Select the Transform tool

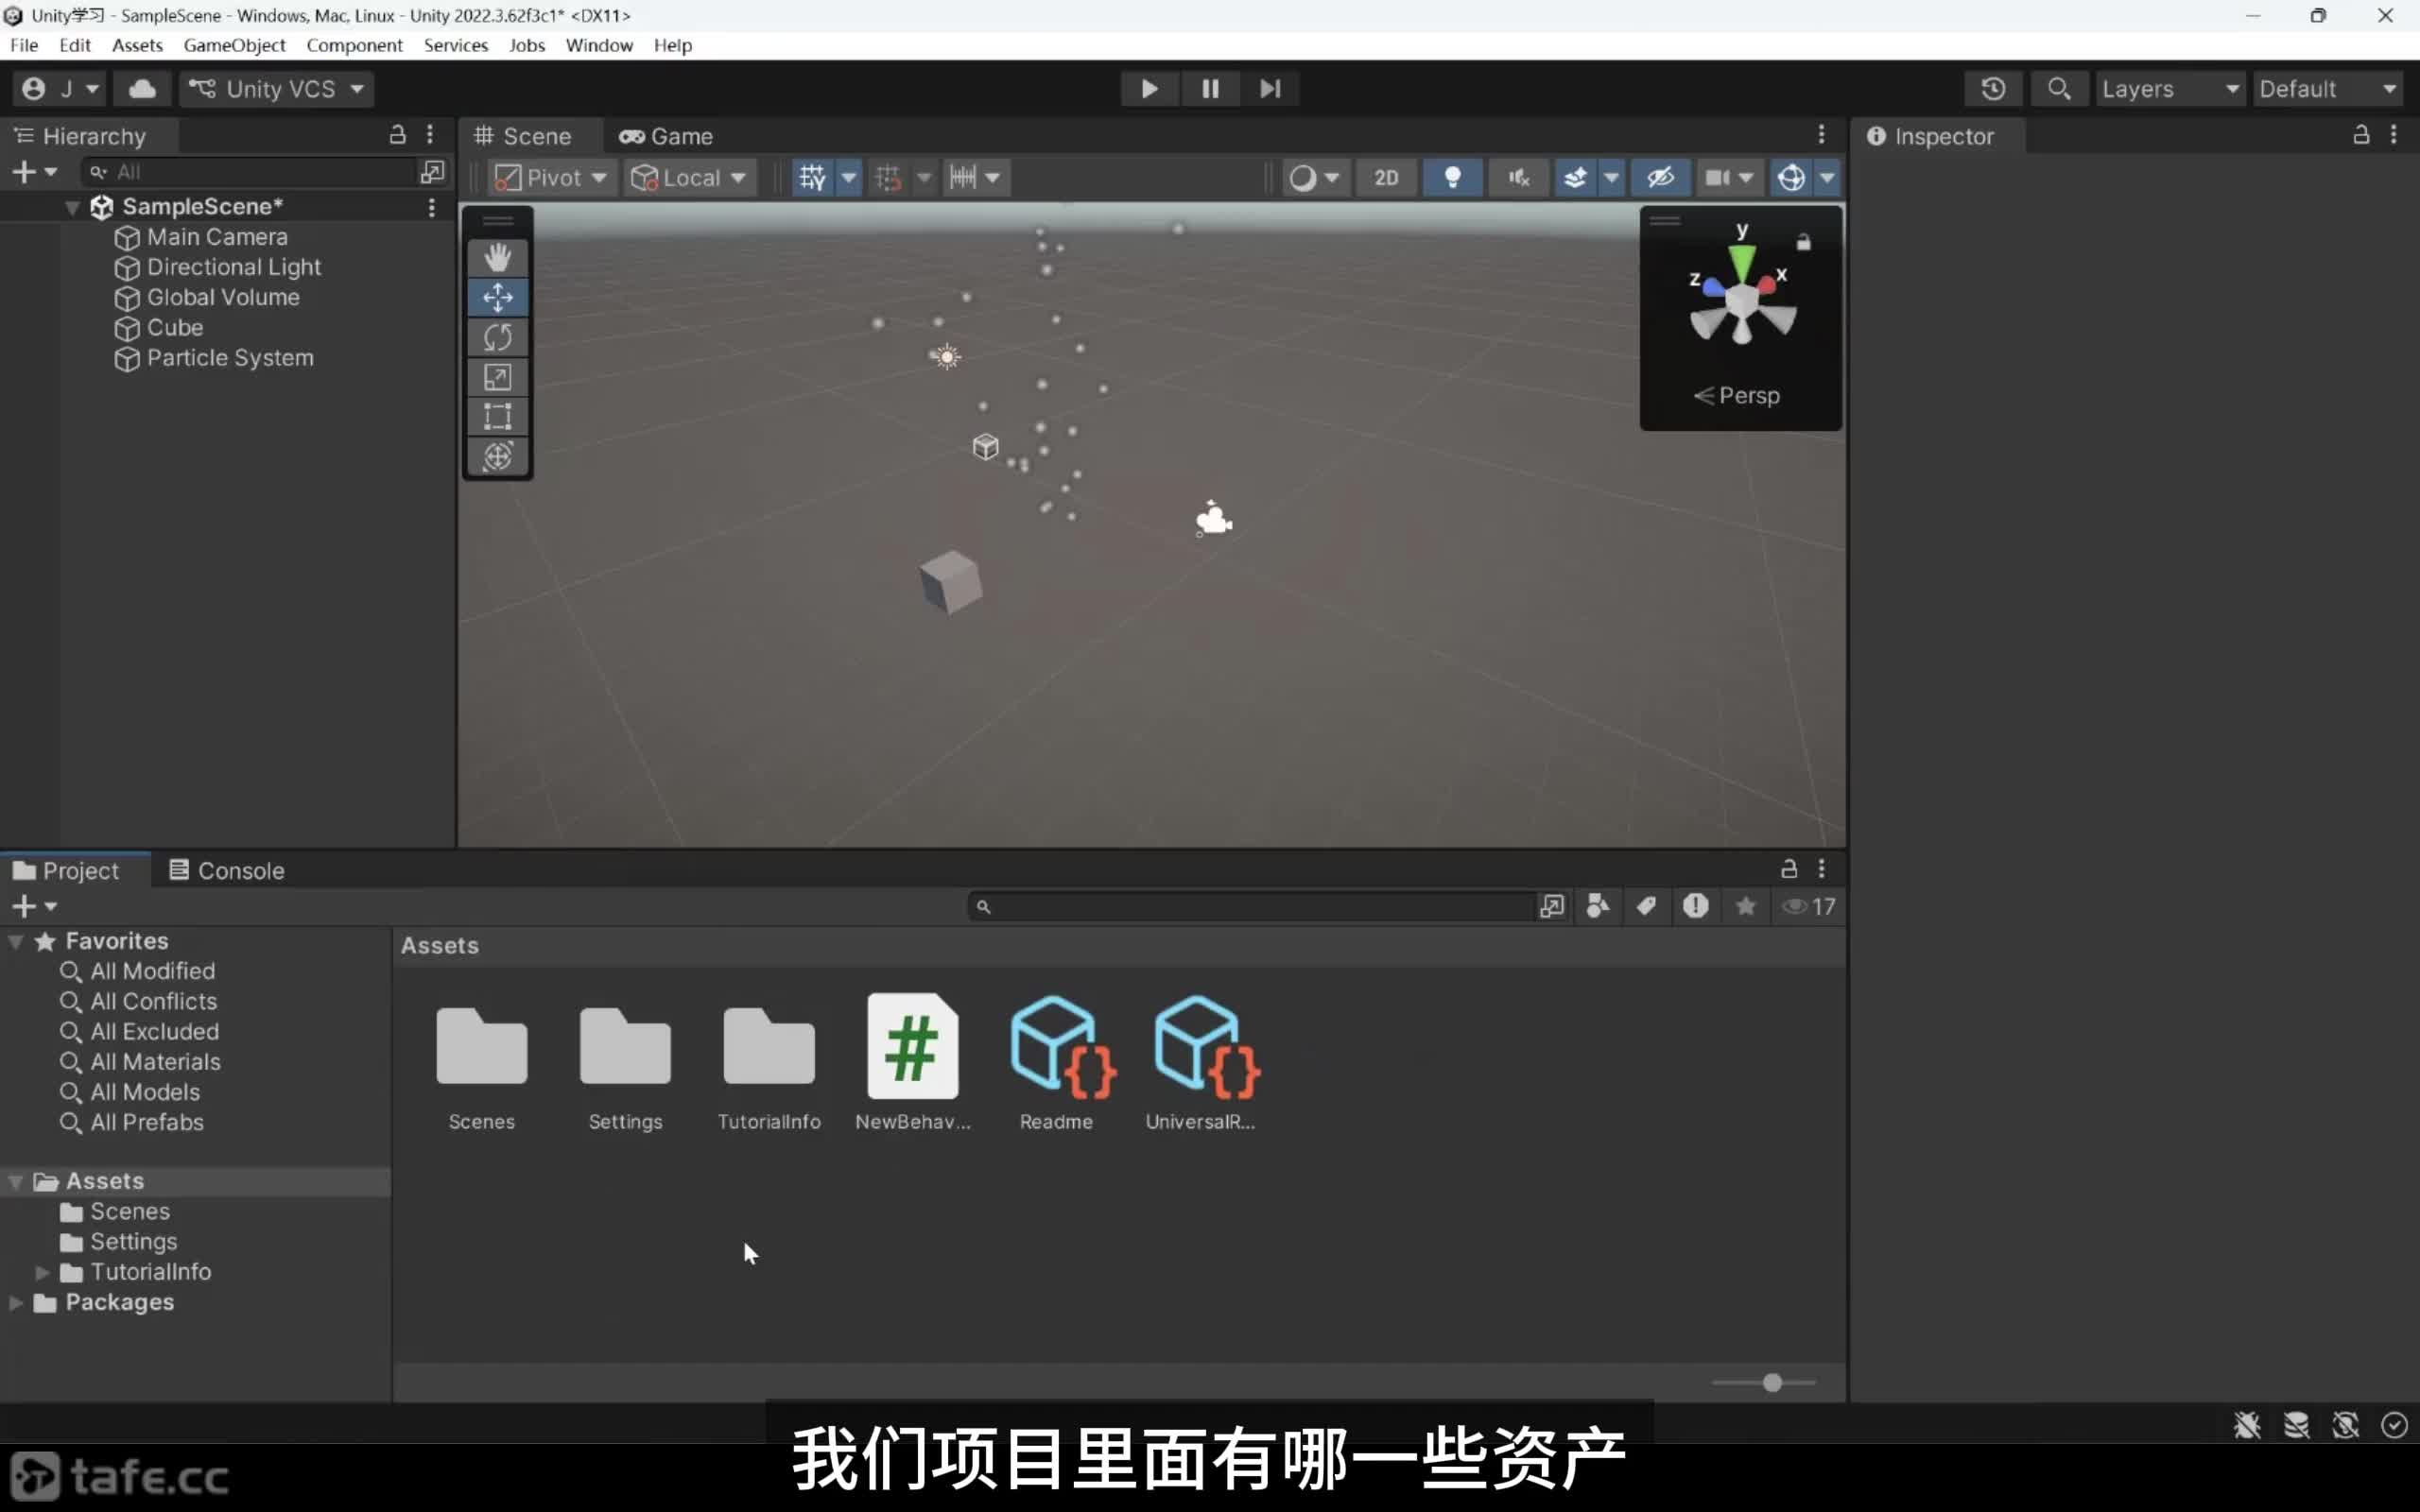click(497, 456)
